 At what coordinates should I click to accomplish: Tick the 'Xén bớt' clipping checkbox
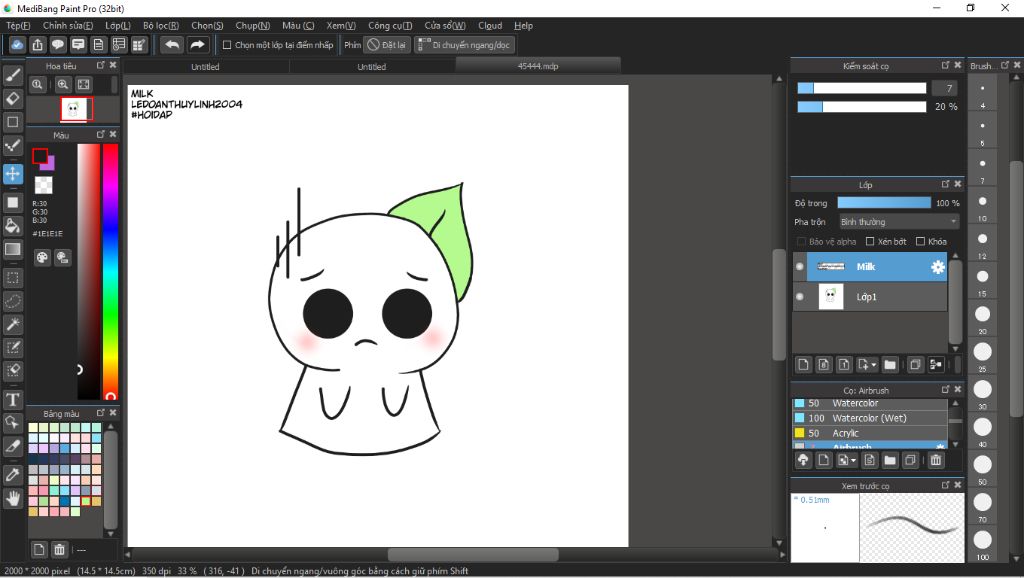[870, 241]
